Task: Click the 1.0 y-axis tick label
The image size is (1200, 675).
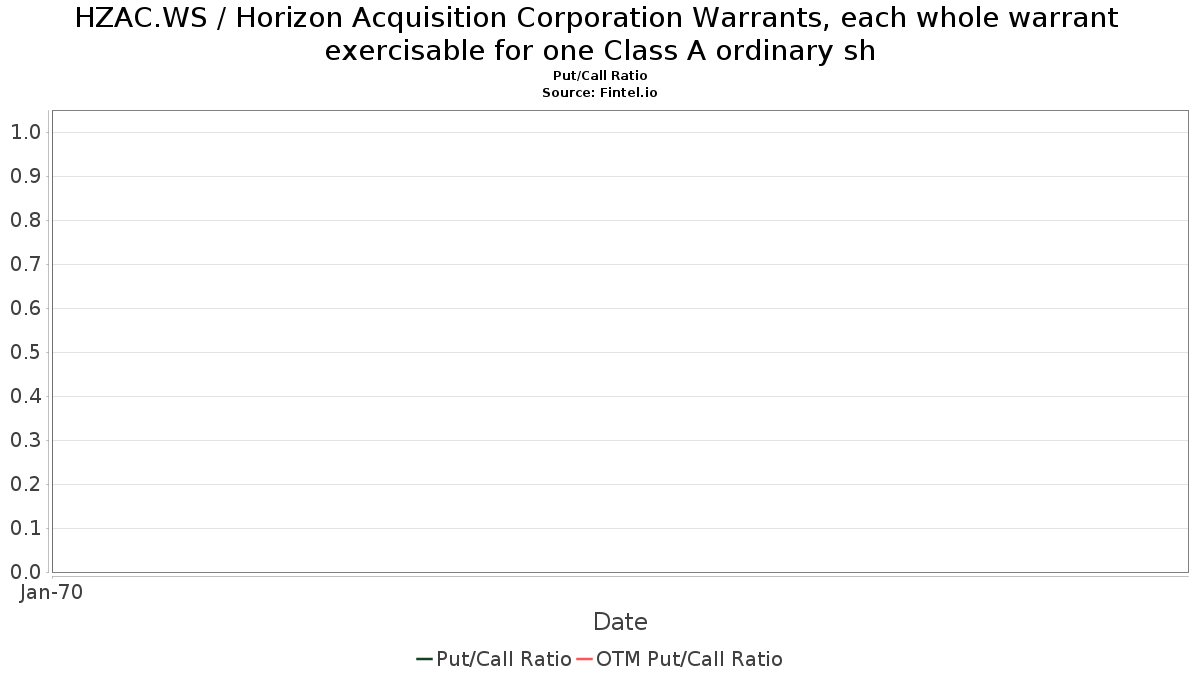Action: 25,132
